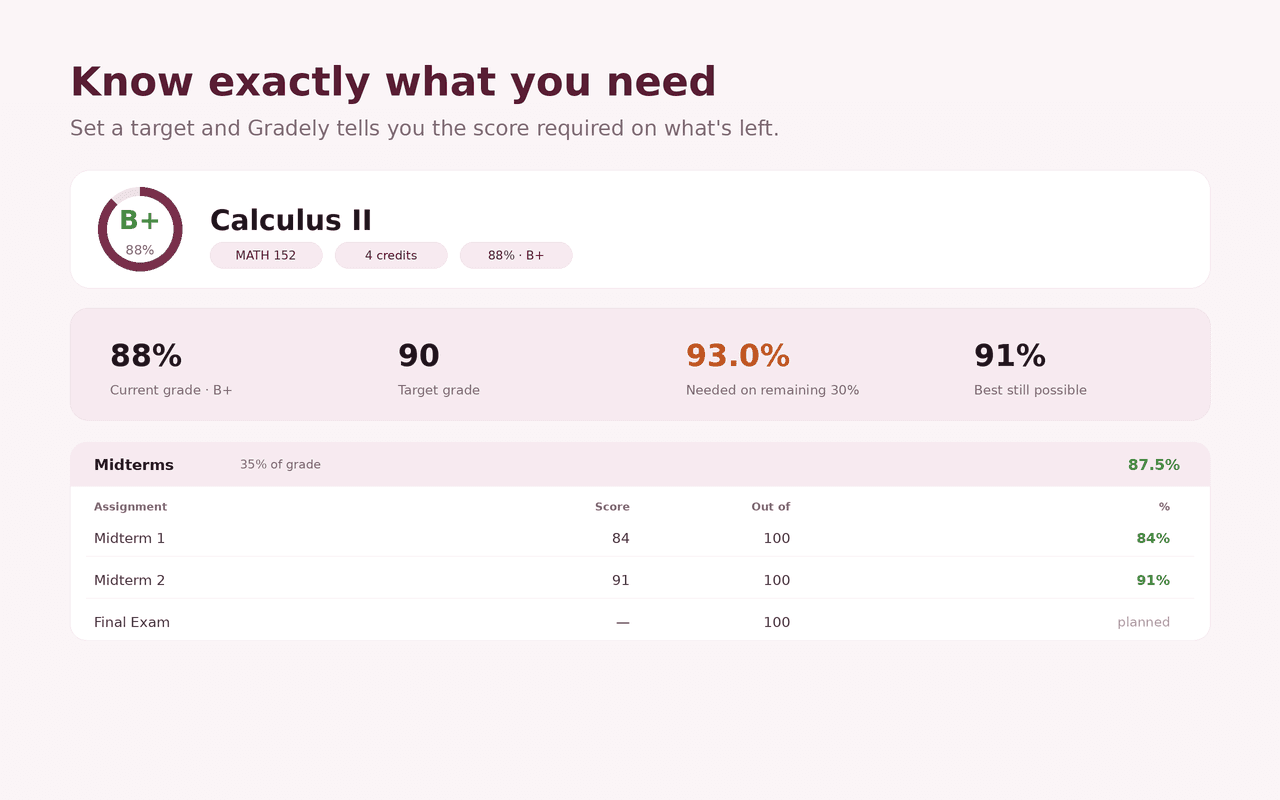Select the Midterm 1 assignment row

(x=640, y=538)
